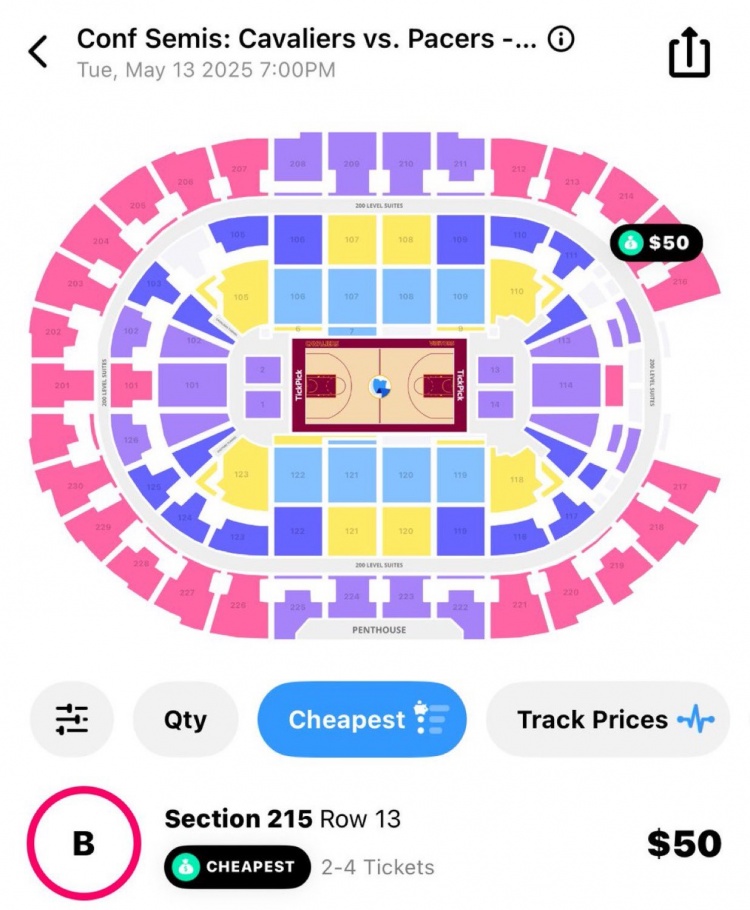Image resolution: width=750 pixels, height=910 pixels.
Task: Choose light blue section 121
Action: (352, 475)
